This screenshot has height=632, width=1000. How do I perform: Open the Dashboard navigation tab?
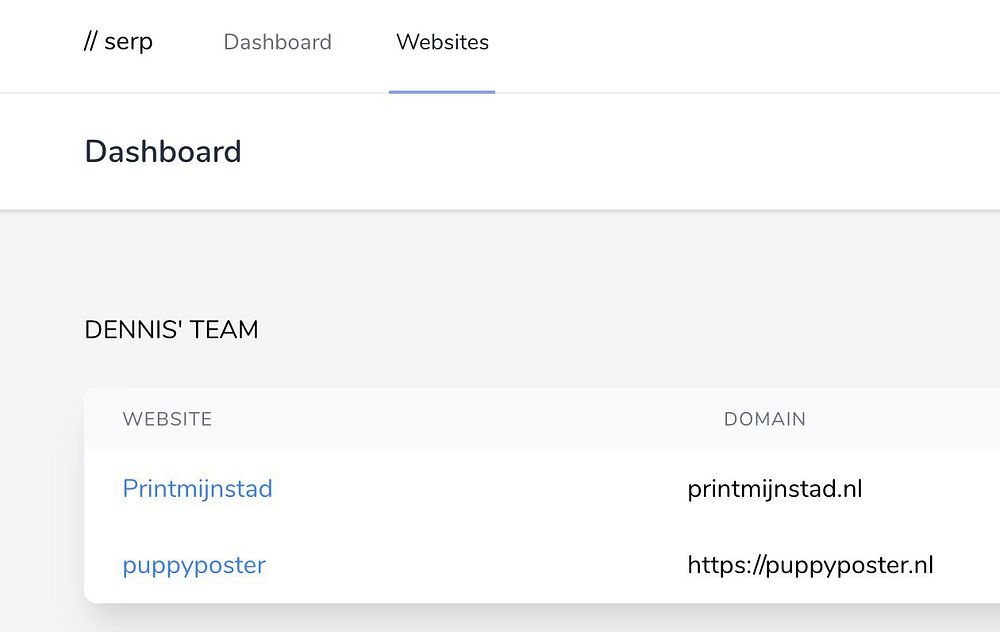(x=277, y=42)
